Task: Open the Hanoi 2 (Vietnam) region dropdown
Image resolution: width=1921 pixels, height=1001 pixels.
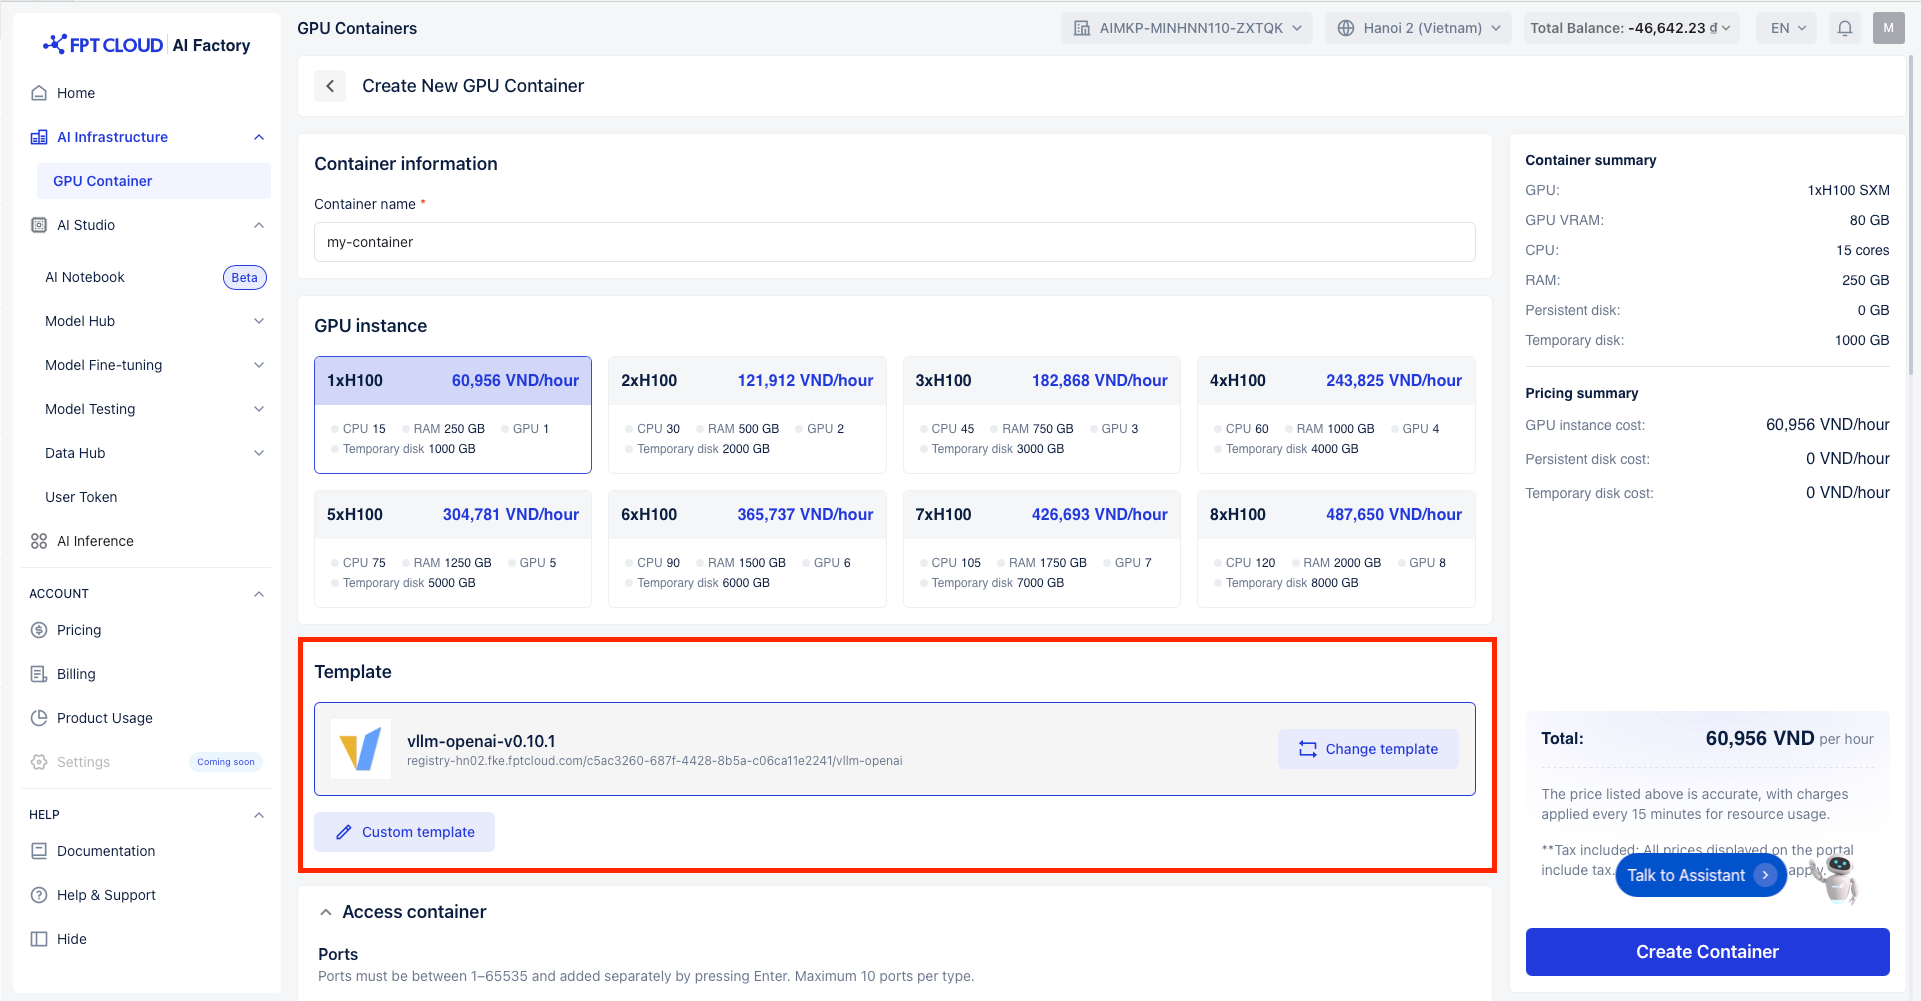Action: pyautogui.click(x=1420, y=28)
